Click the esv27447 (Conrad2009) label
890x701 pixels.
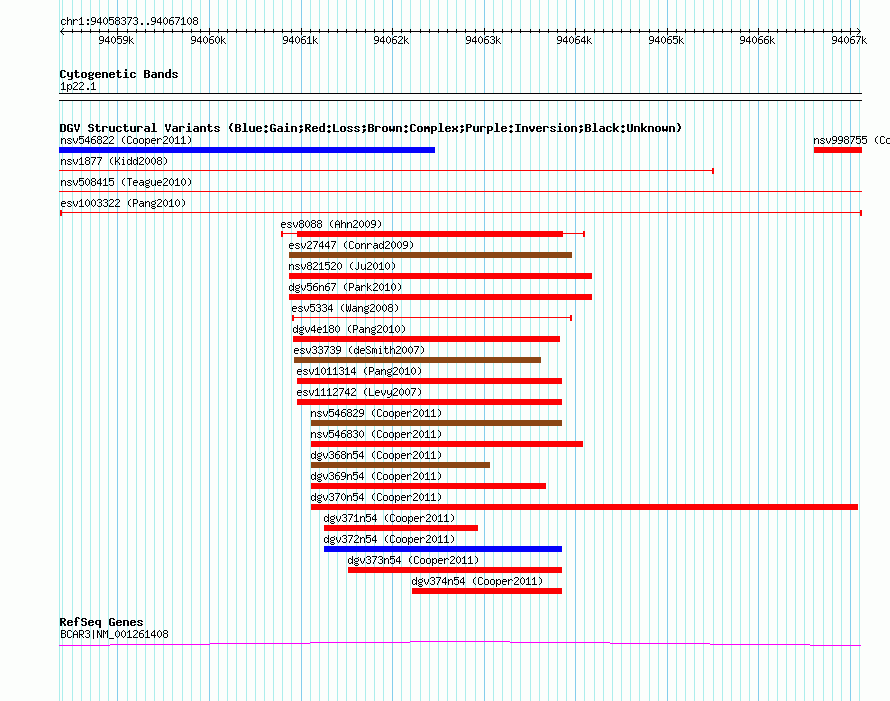click(351, 245)
